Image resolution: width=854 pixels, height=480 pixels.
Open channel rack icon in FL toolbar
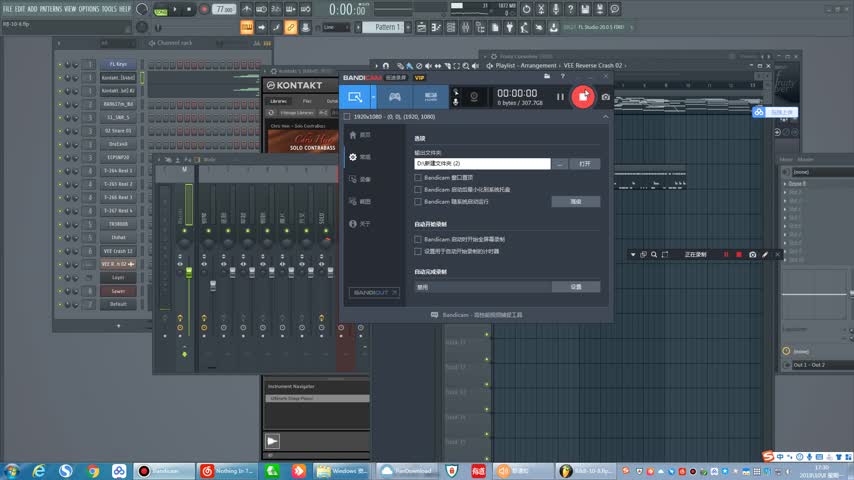pyautogui.click(x=451, y=27)
